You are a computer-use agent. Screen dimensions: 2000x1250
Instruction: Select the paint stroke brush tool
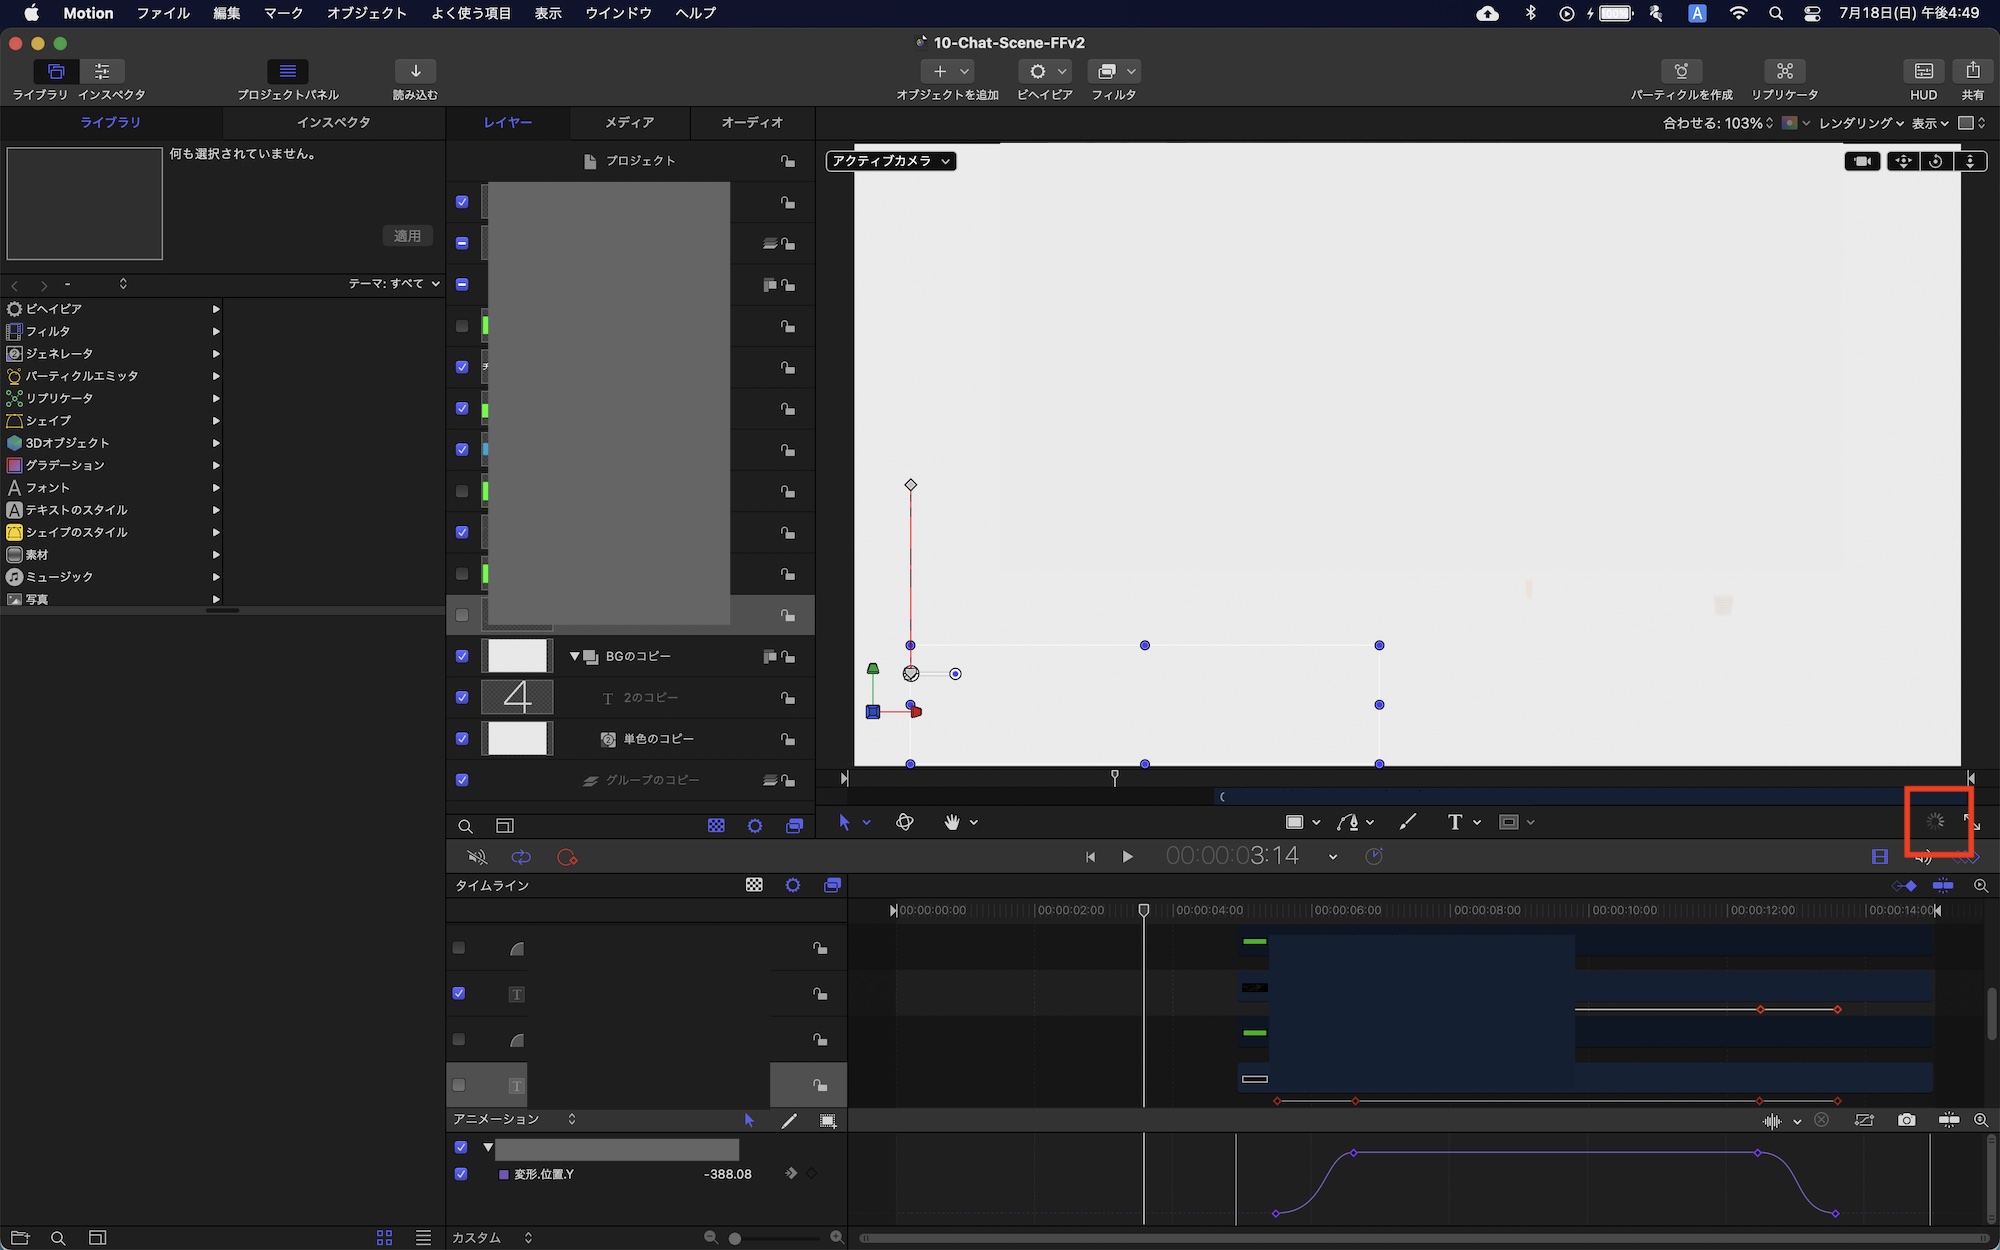tap(1407, 822)
